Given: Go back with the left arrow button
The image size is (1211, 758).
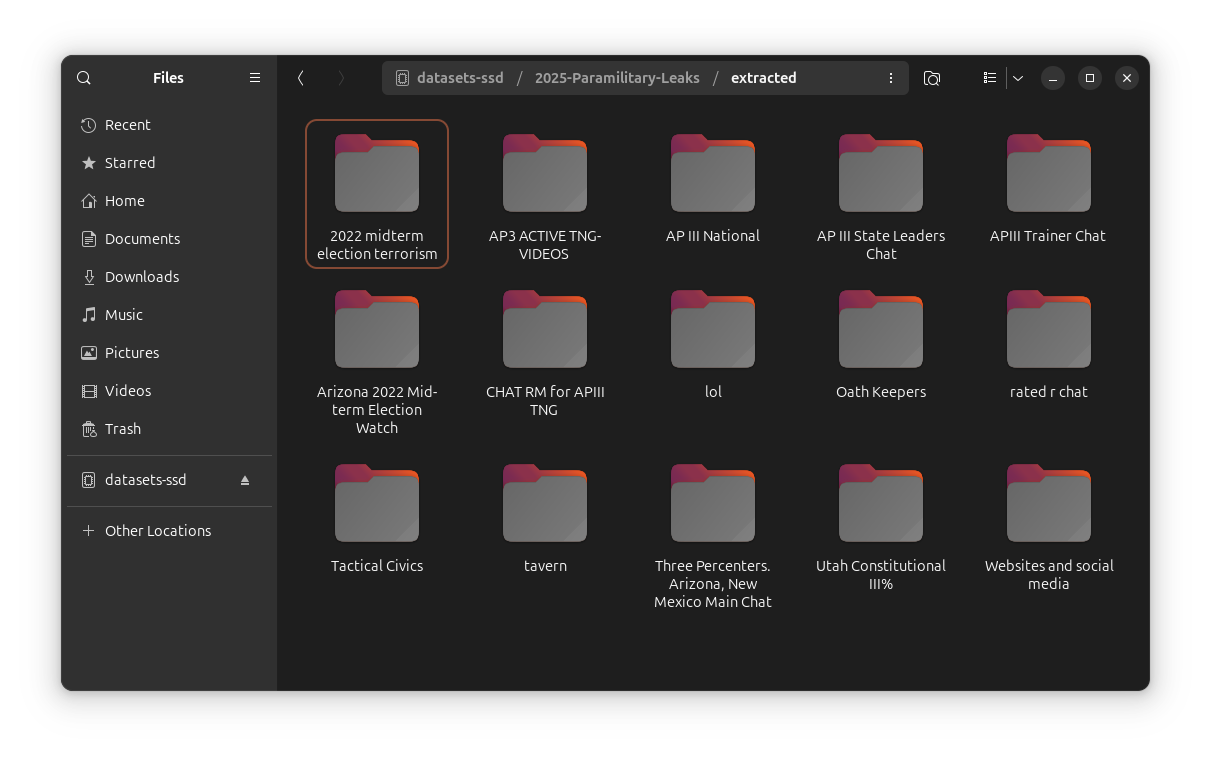Looking at the screenshot, I should coord(300,78).
